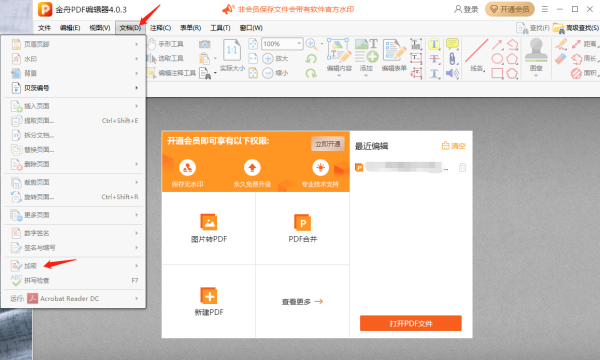The image size is (600, 360).
Task: Click the undo green arrow icon
Action: (311, 59)
